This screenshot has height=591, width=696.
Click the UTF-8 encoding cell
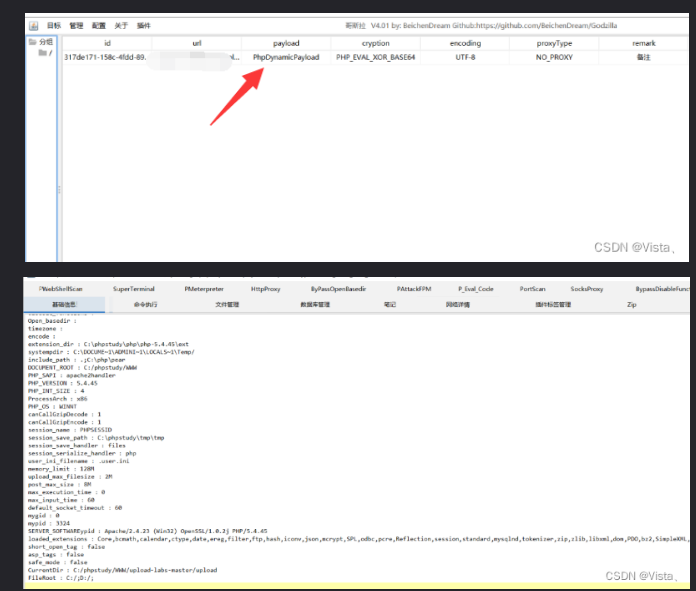click(465, 57)
